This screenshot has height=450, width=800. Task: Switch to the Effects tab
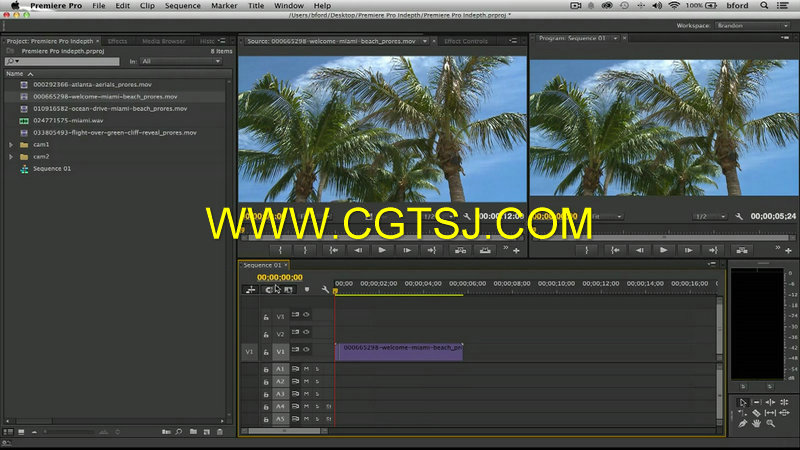117,41
